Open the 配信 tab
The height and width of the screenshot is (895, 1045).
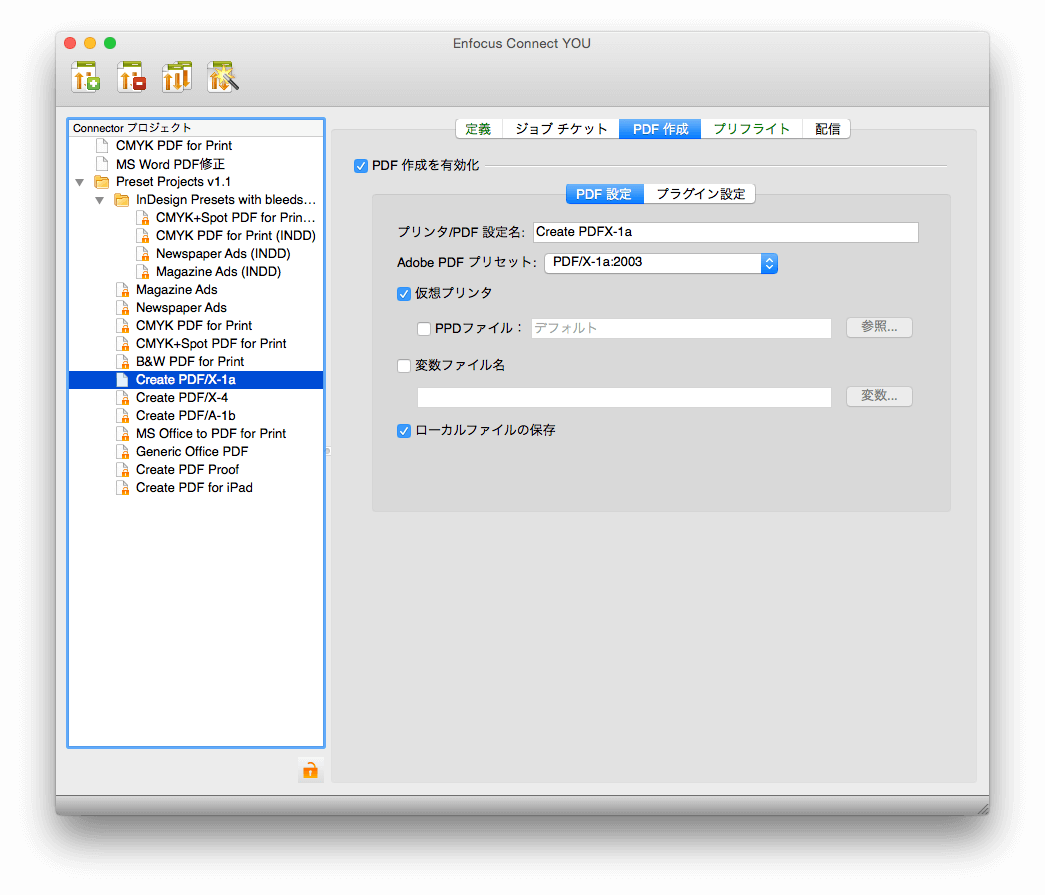827,129
